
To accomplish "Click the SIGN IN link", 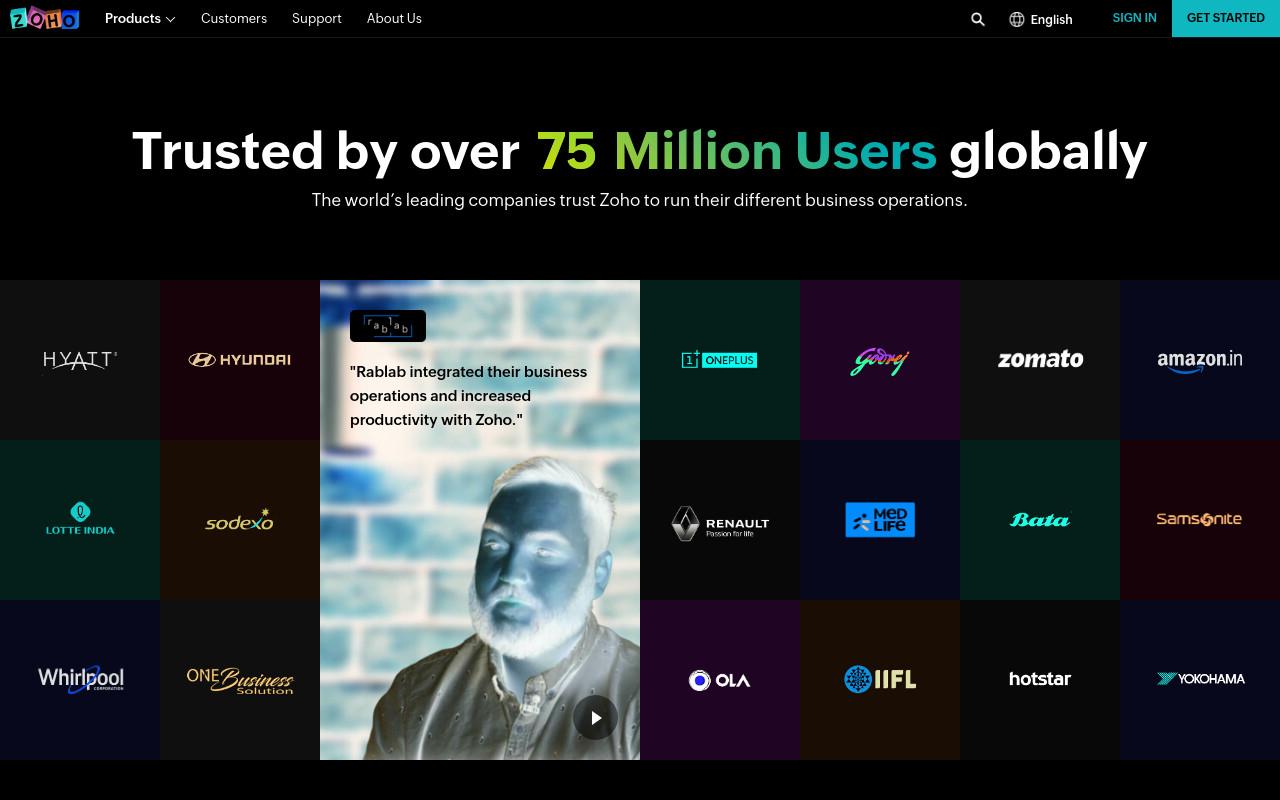I will (1134, 18).
